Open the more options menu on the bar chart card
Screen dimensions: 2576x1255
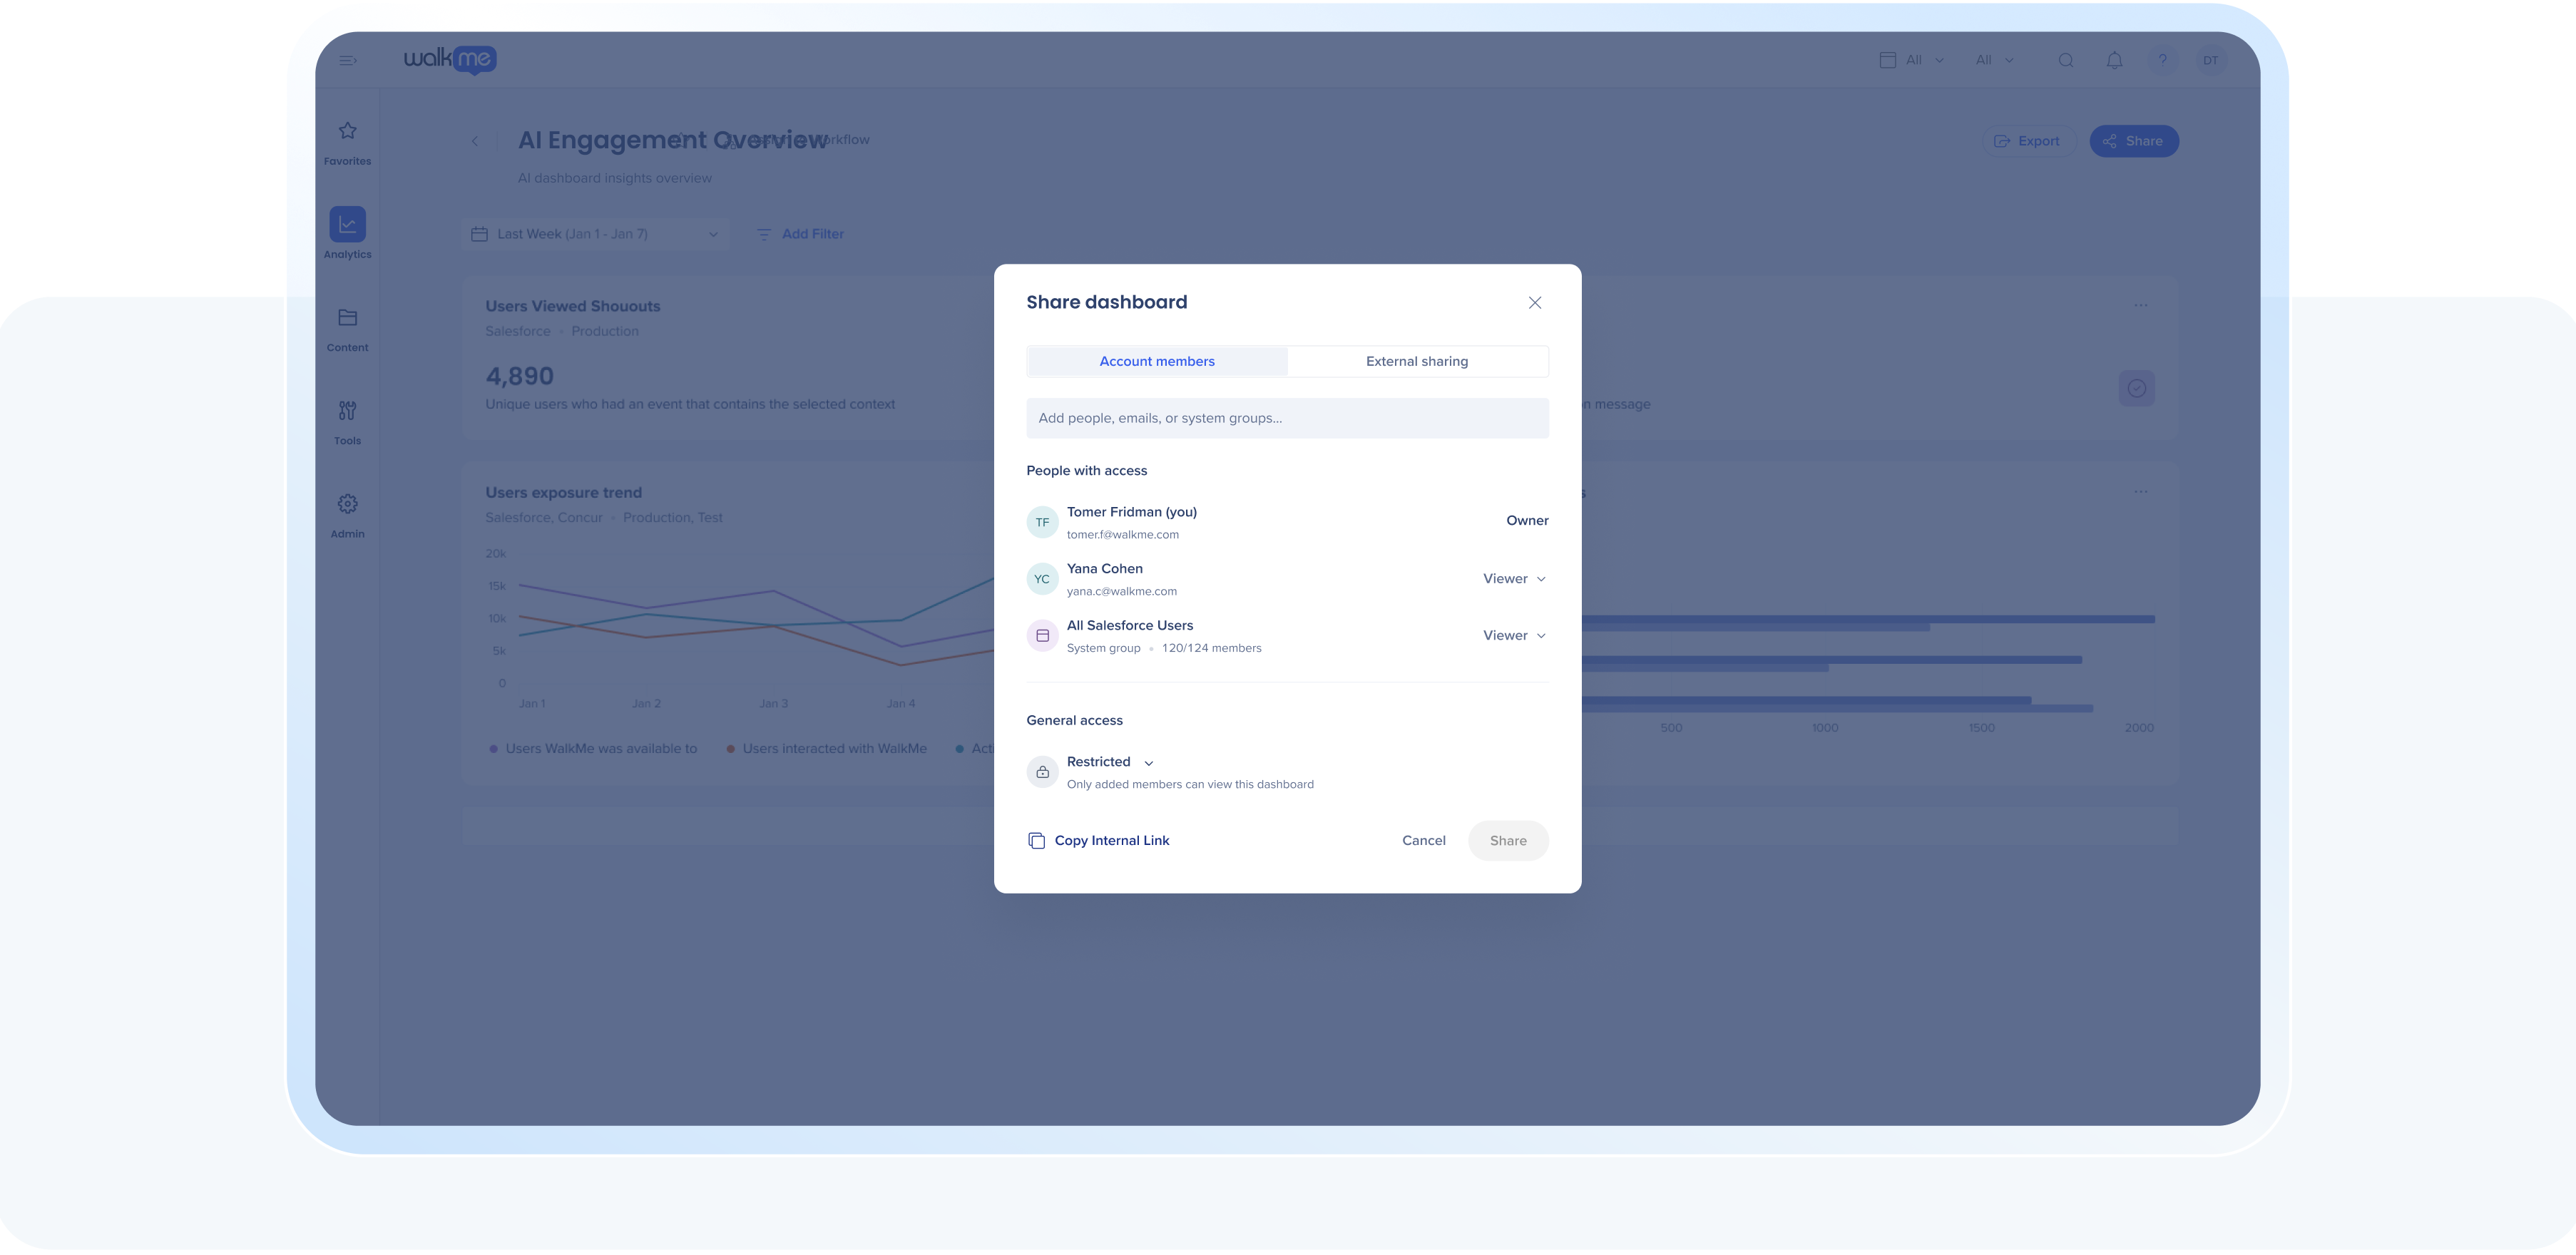point(2140,492)
